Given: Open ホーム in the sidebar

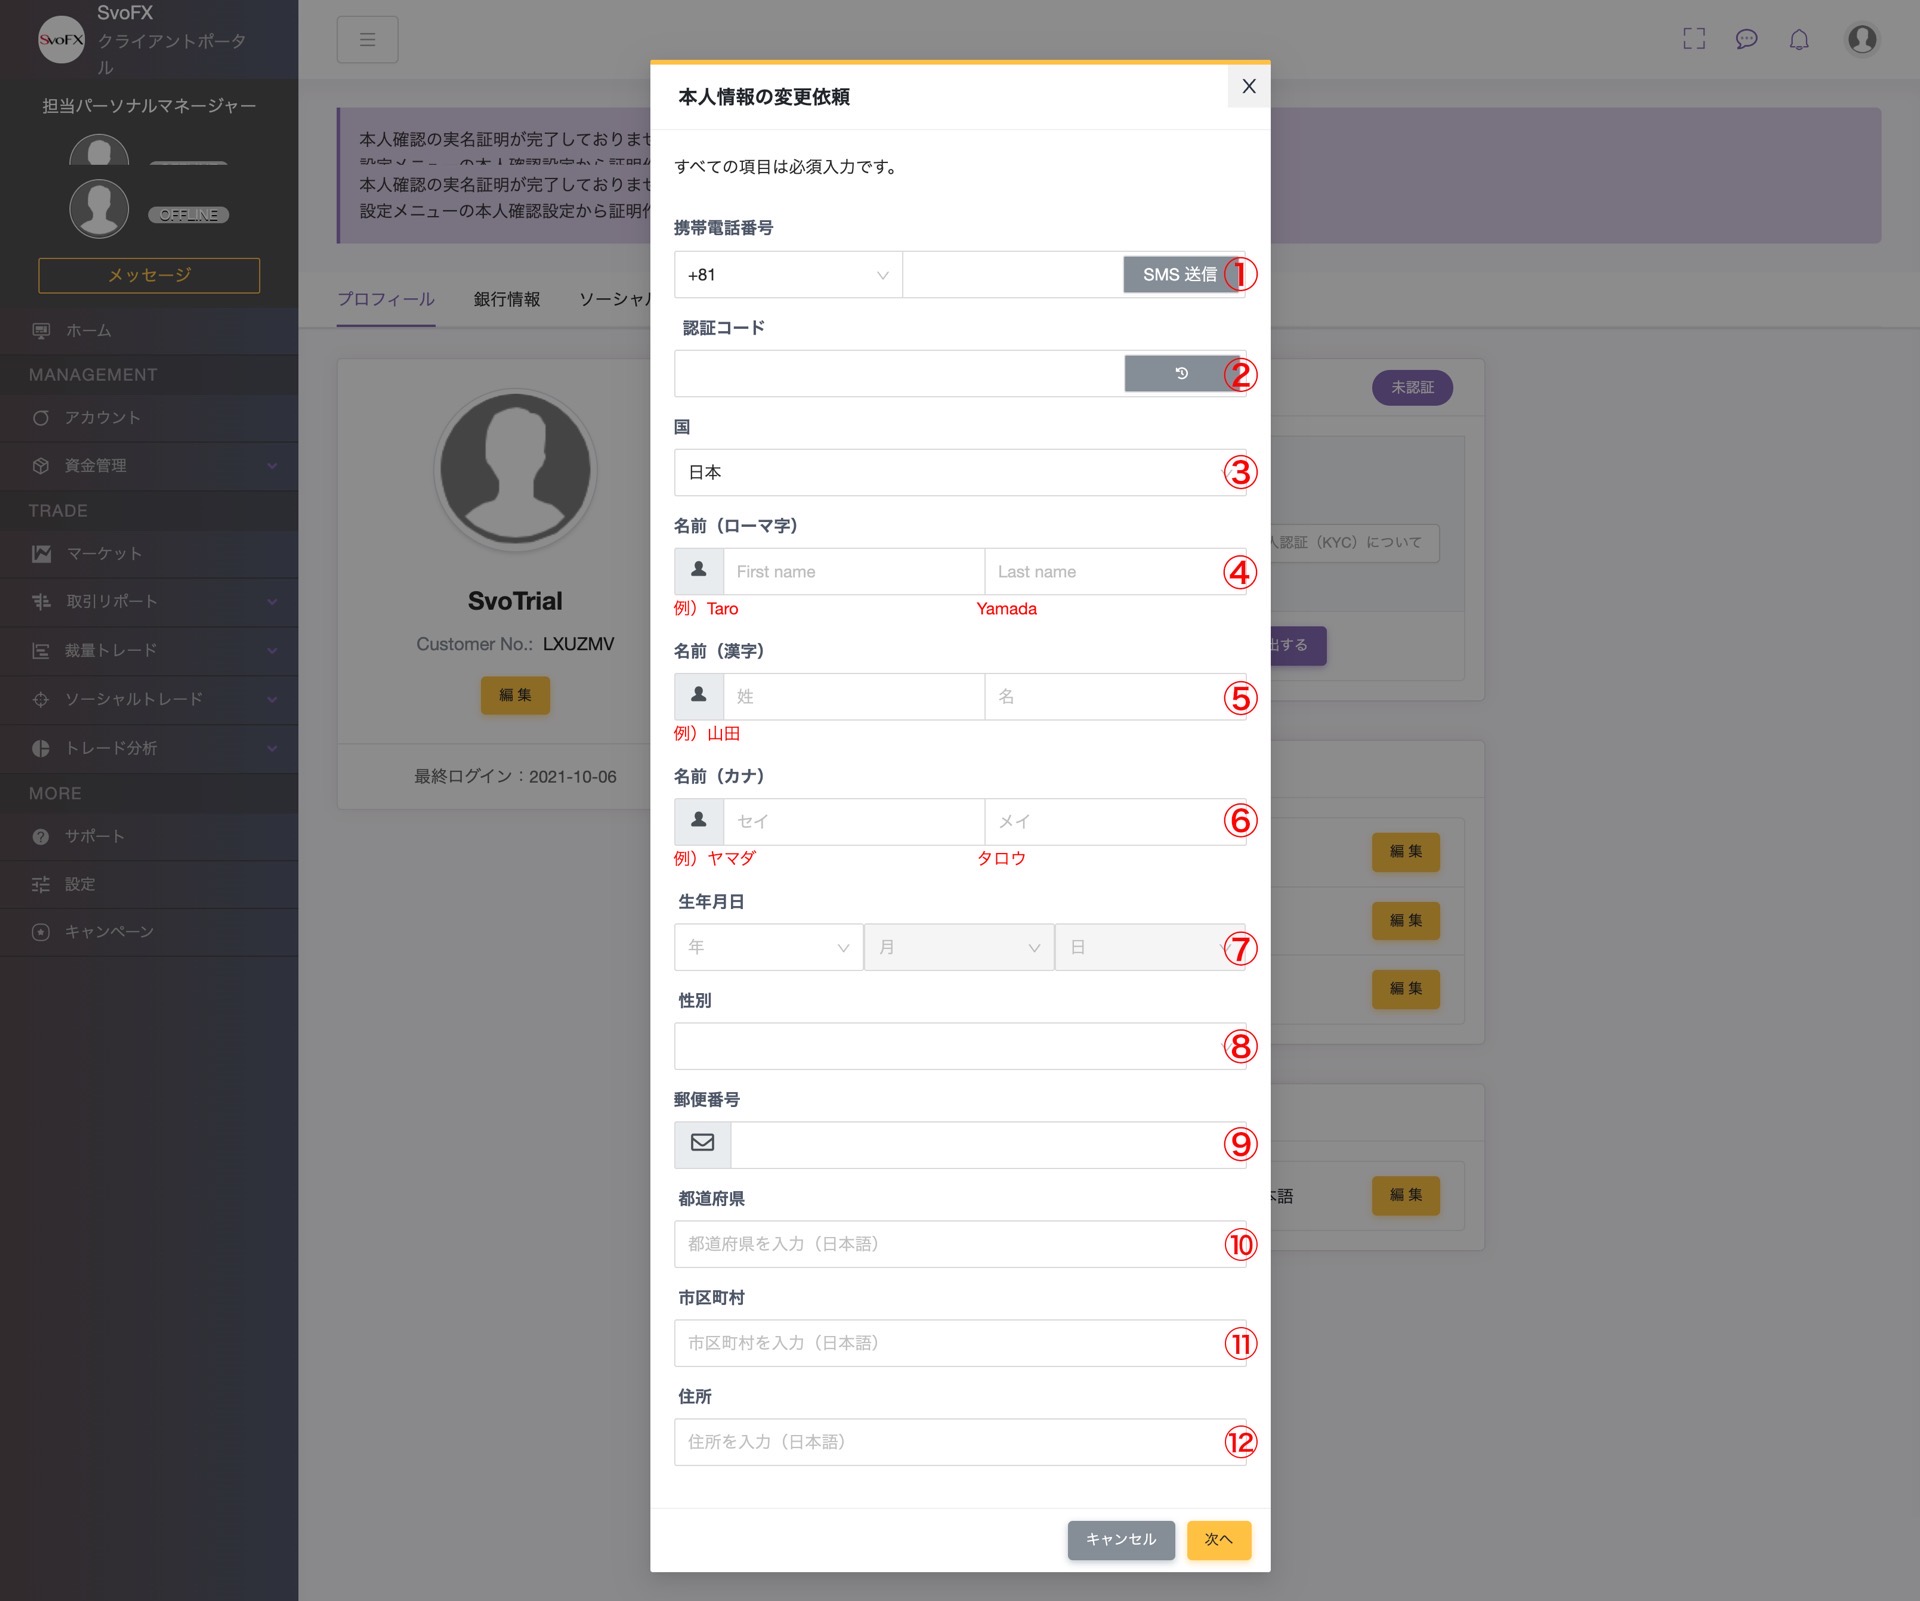Looking at the screenshot, I should (x=149, y=331).
